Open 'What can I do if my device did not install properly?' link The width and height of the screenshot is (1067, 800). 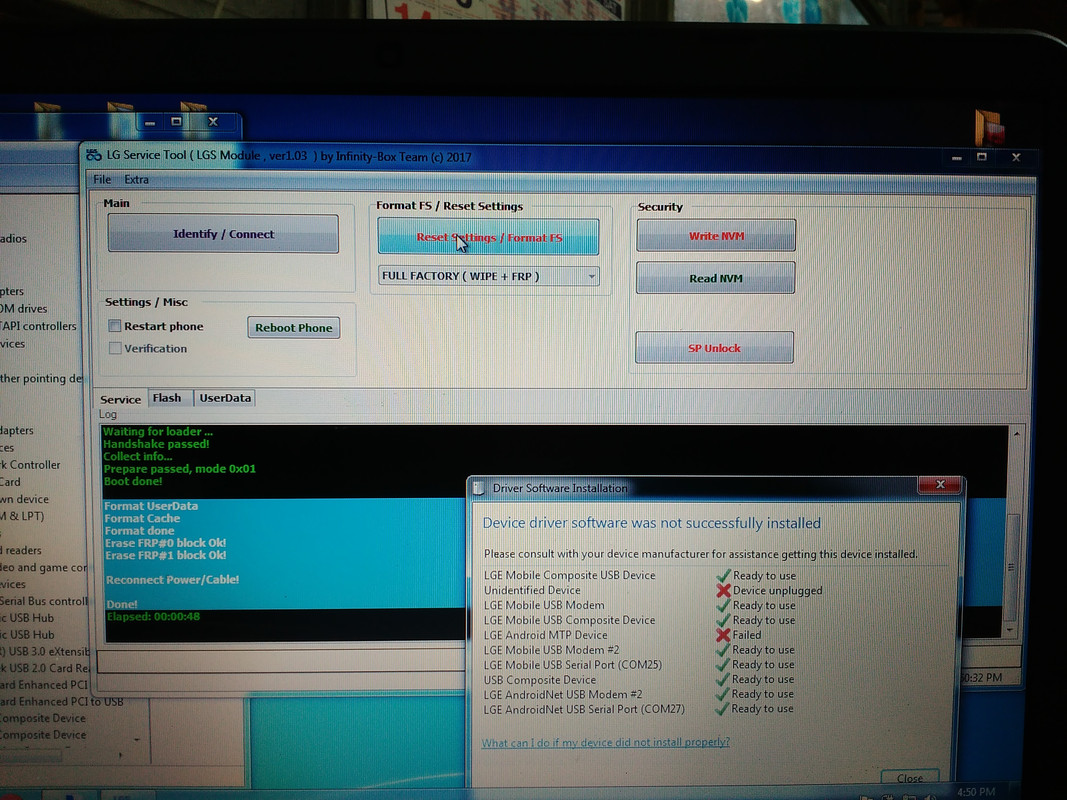(x=606, y=742)
